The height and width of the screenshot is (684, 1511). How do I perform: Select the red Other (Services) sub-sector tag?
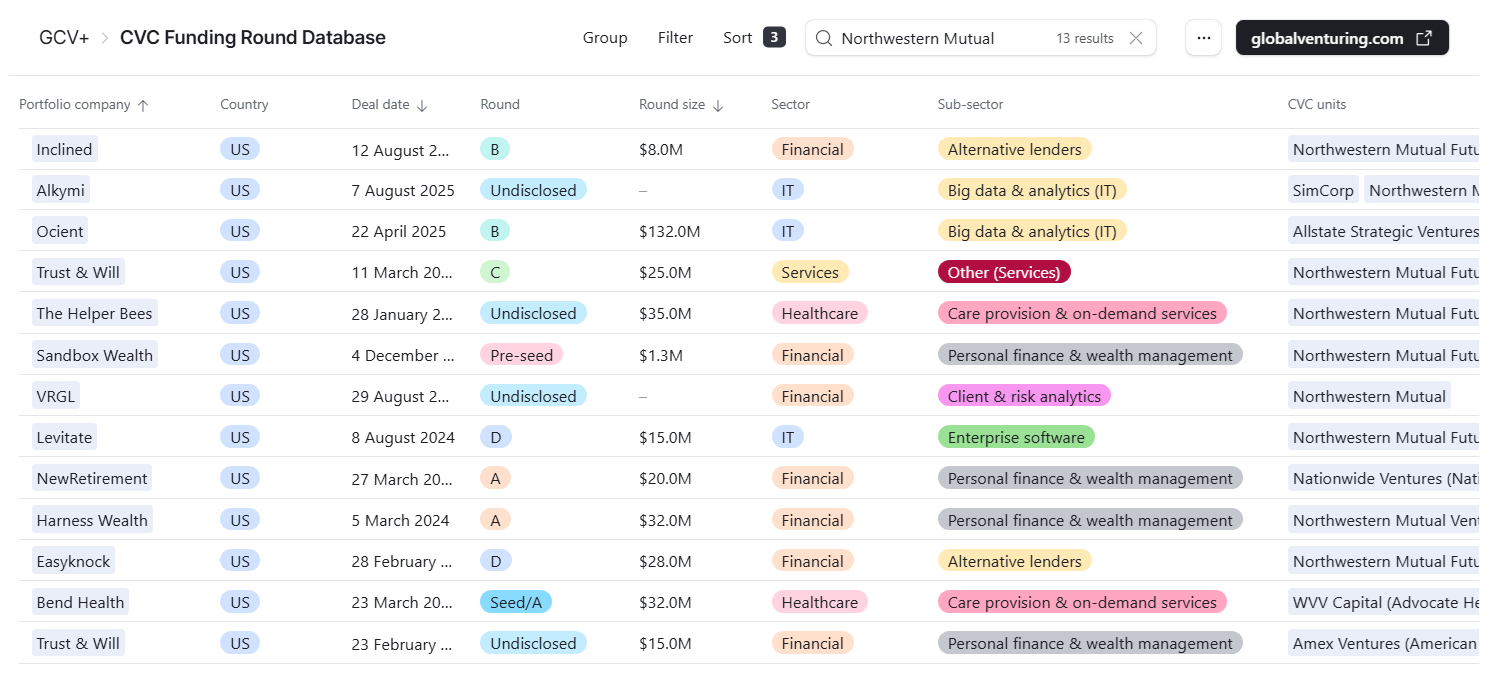[x=1003, y=272]
